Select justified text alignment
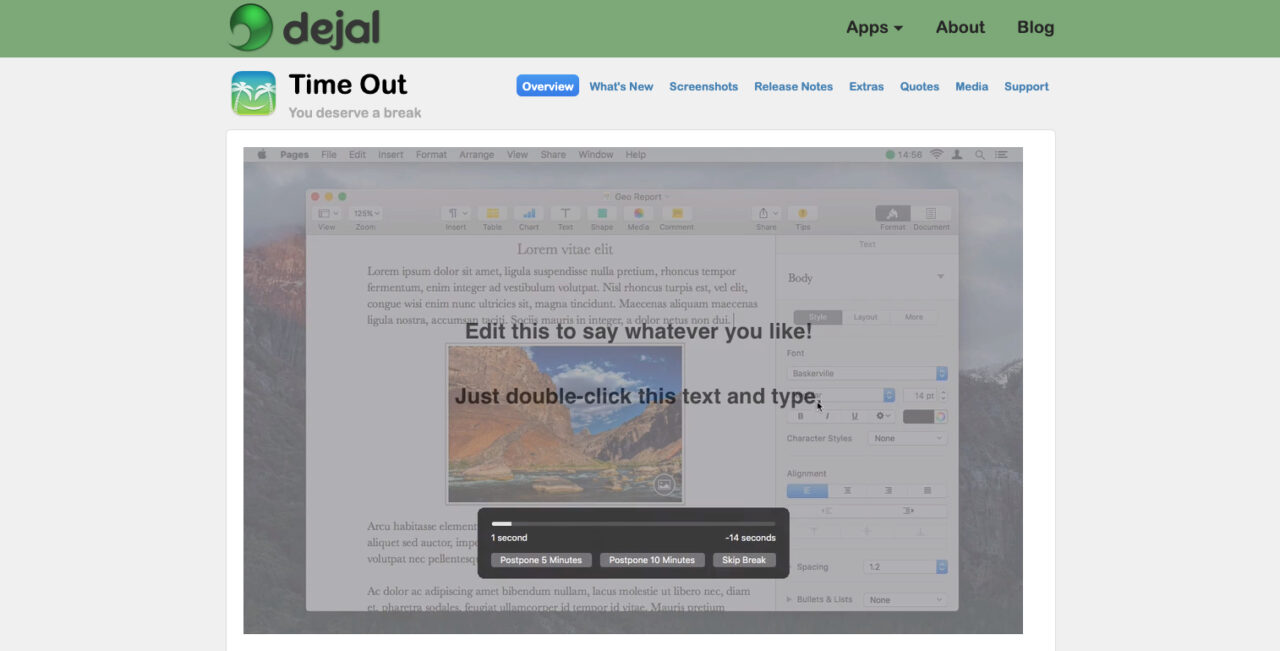The width and height of the screenshot is (1280, 651). click(927, 491)
